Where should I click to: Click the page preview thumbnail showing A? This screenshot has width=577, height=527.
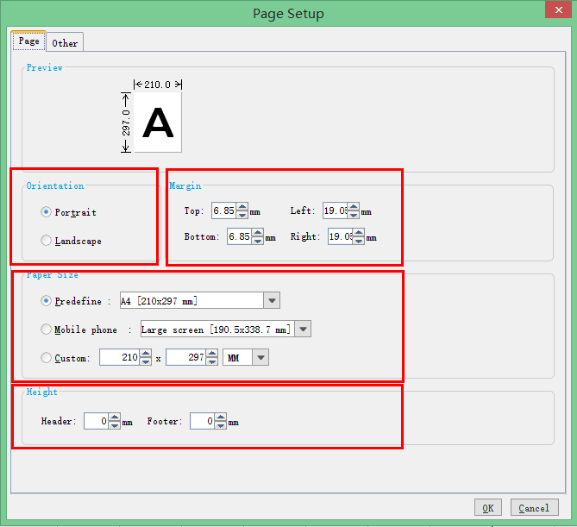(157, 122)
